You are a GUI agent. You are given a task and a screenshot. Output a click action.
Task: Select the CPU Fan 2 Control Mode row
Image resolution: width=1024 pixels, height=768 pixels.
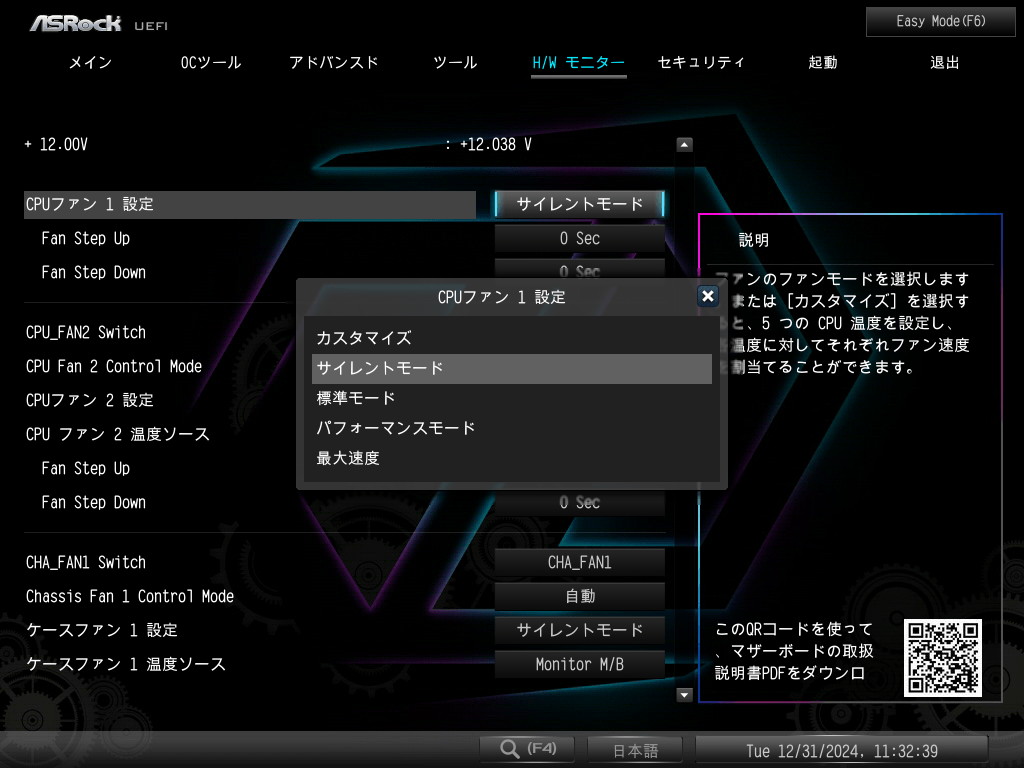tap(114, 366)
